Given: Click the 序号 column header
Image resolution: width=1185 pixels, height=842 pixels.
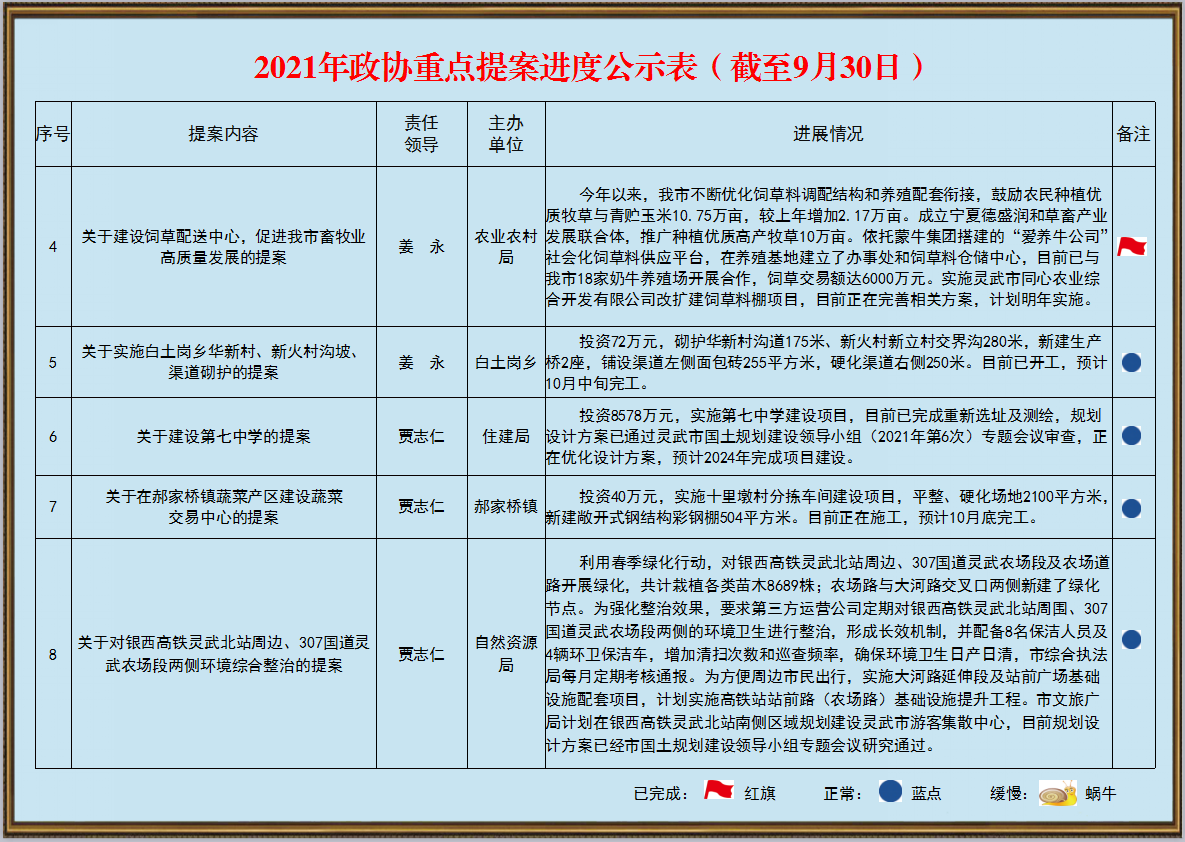Looking at the screenshot, I should pyautogui.click(x=53, y=134).
